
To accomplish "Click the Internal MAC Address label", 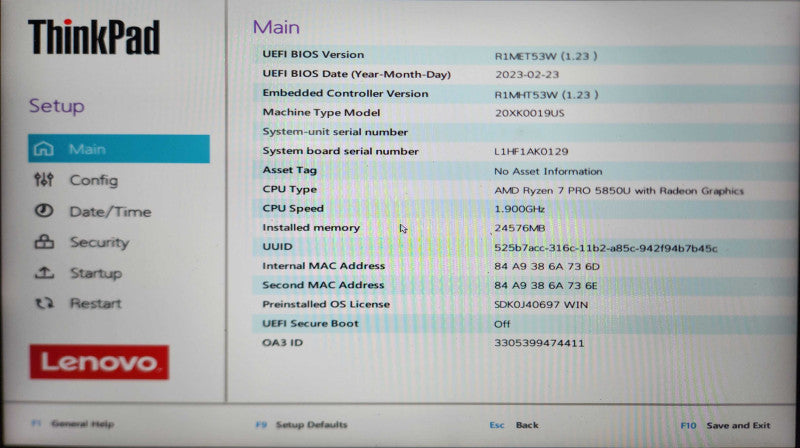I will (323, 266).
